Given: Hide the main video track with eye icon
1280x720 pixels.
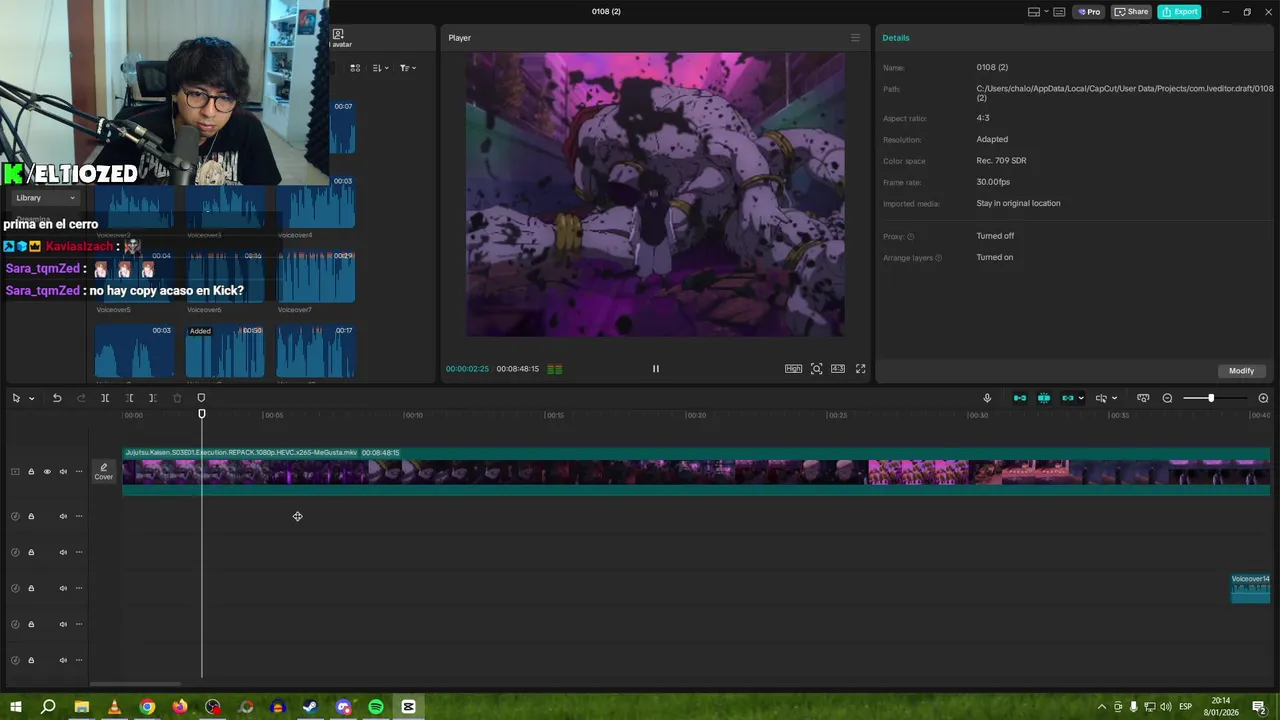Looking at the screenshot, I should tap(47, 472).
